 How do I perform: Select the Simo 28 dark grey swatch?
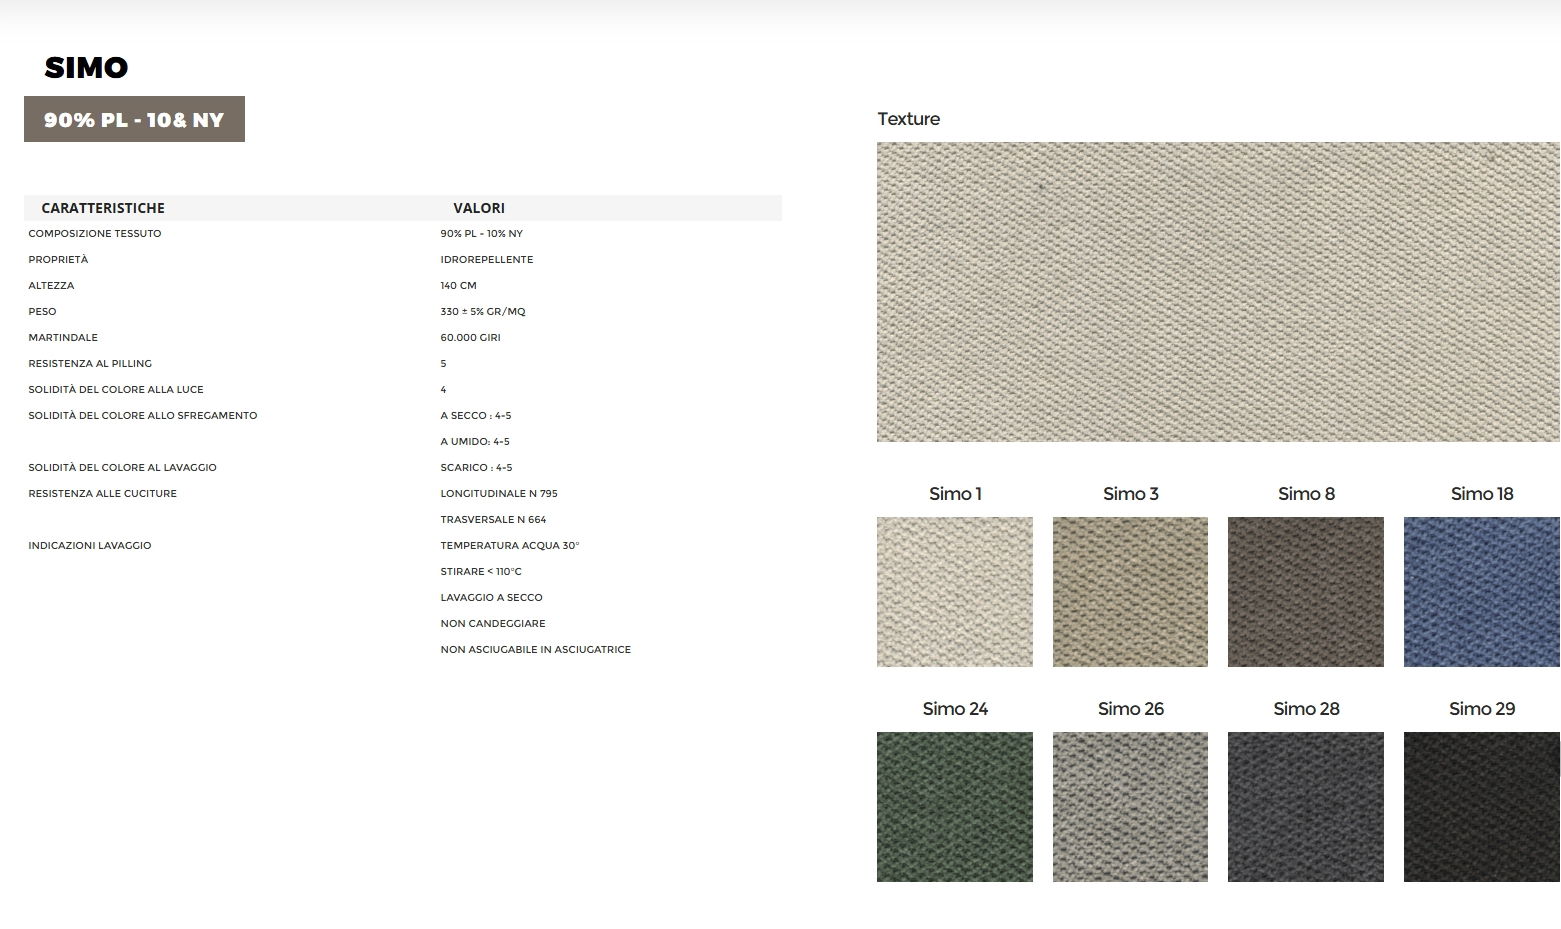pyautogui.click(x=1306, y=807)
